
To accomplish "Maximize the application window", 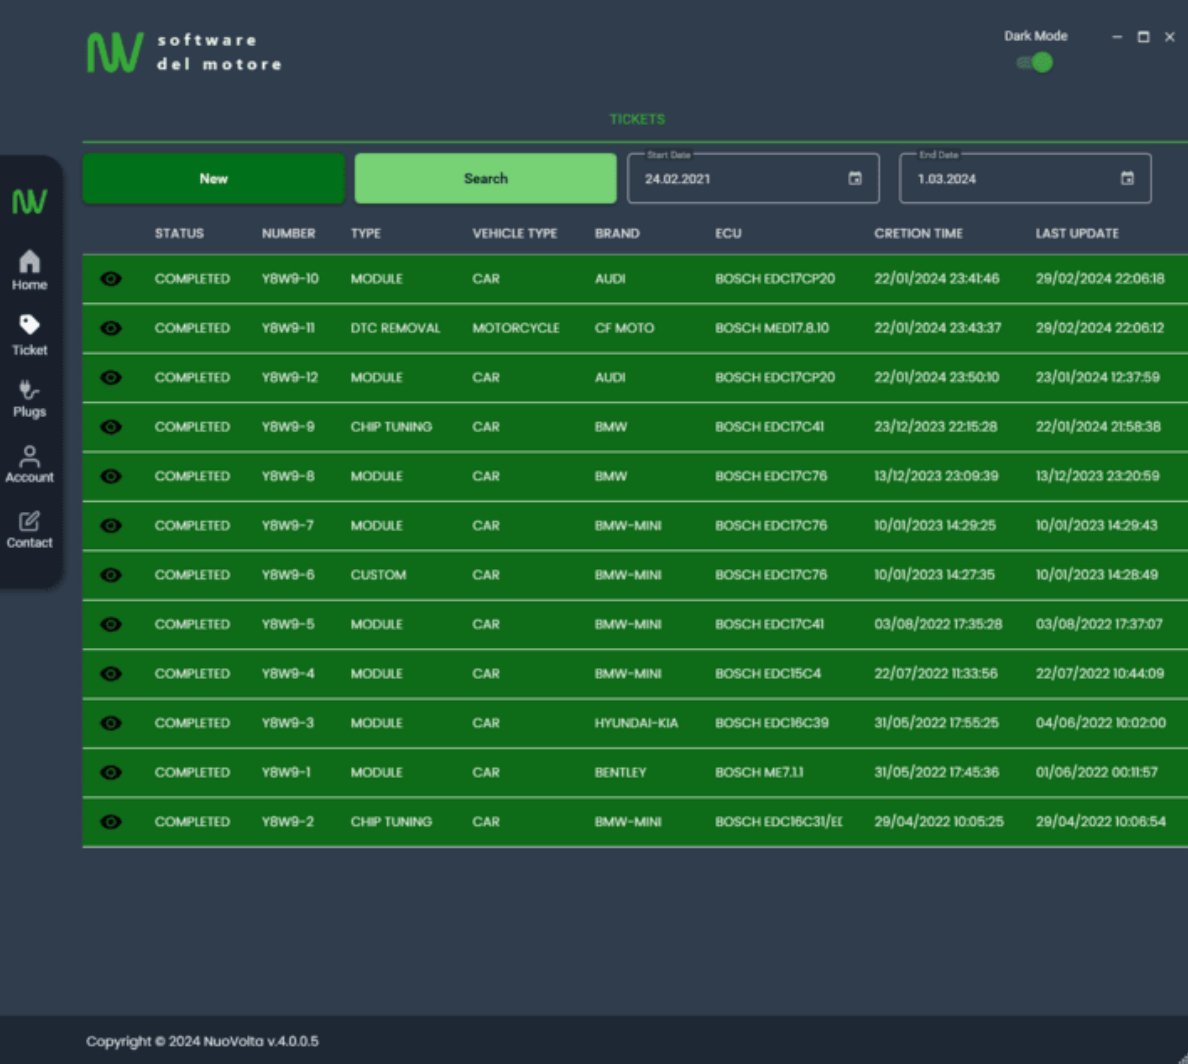I will point(1143,37).
